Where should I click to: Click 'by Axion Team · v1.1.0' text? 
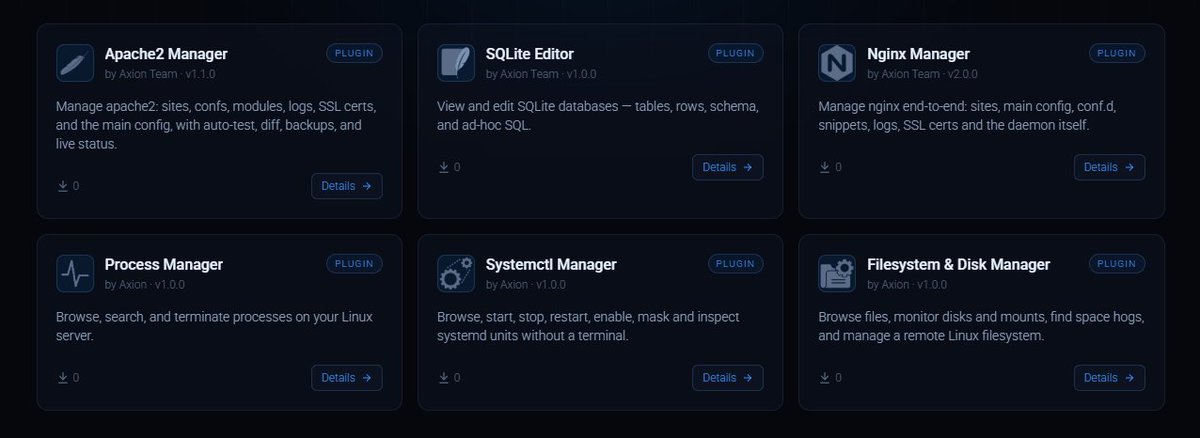(x=160, y=74)
